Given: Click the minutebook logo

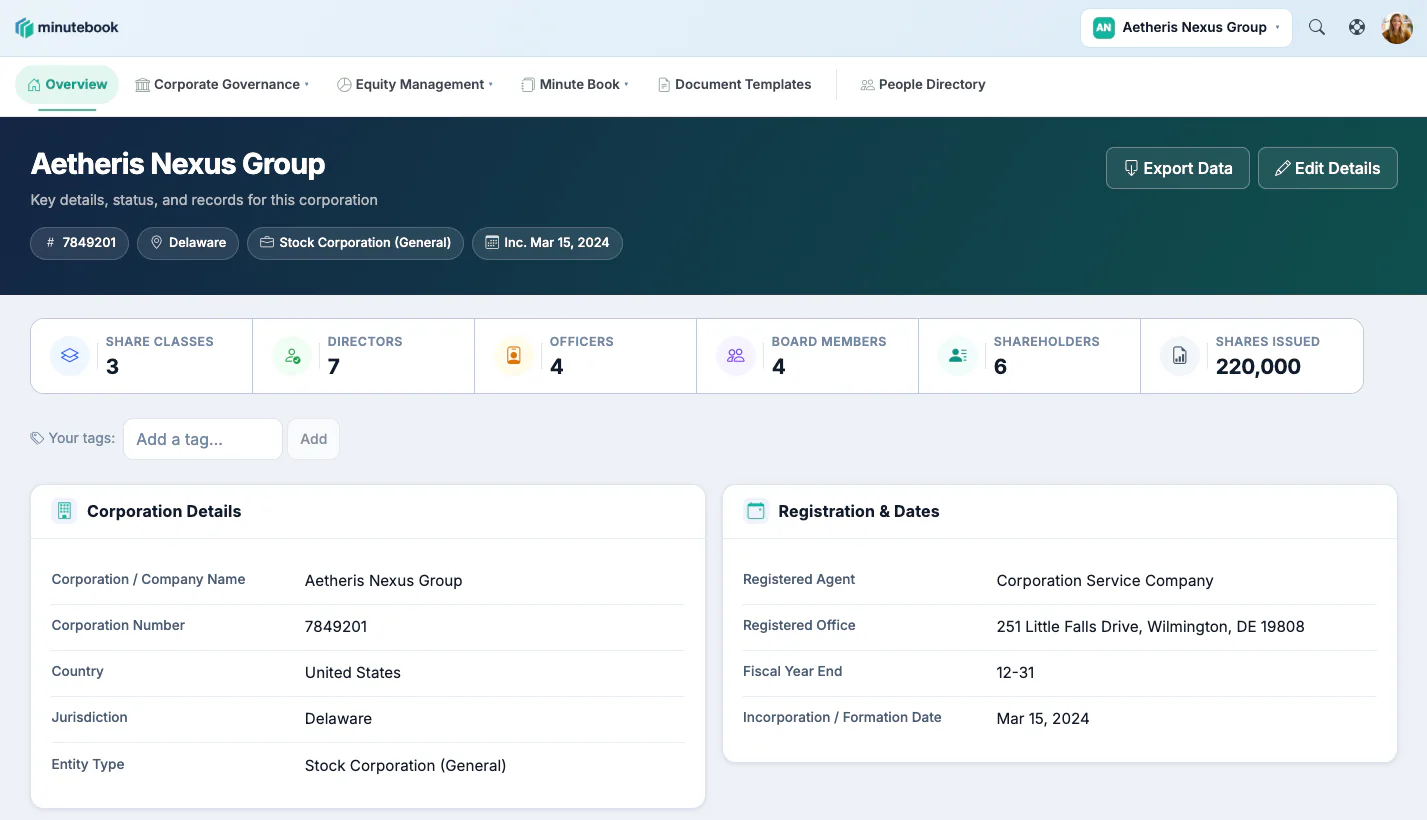Looking at the screenshot, I should (x=67, y=28).
